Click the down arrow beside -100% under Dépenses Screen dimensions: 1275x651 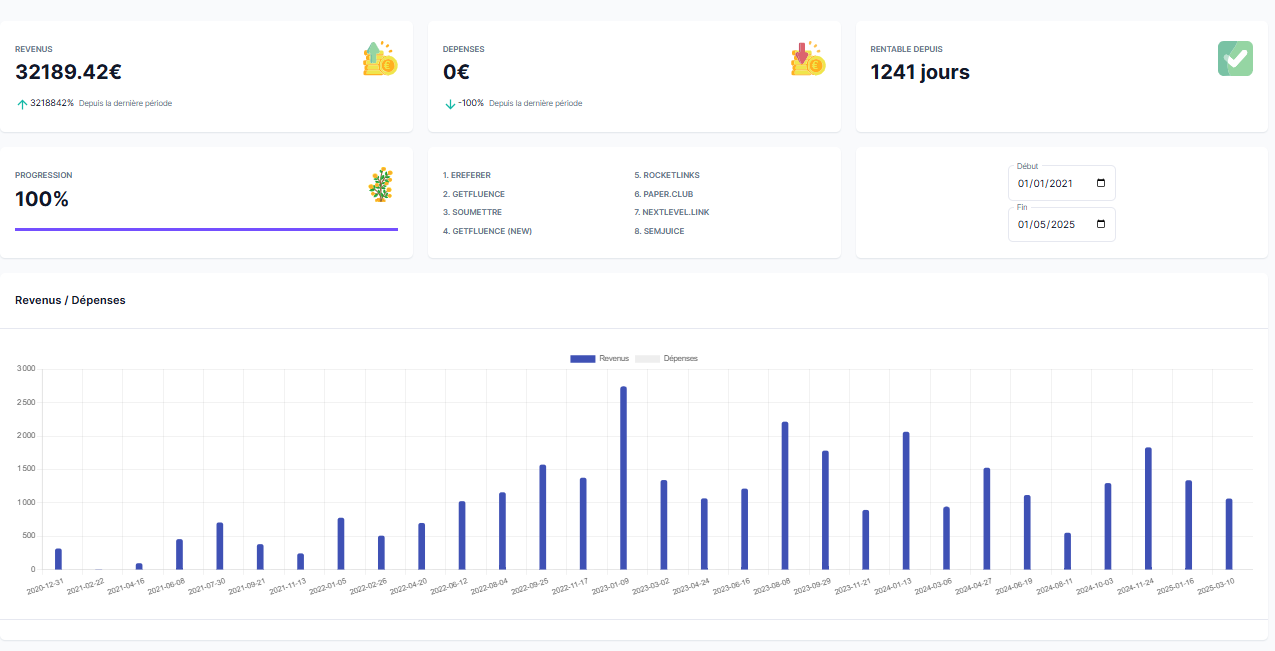450,104
